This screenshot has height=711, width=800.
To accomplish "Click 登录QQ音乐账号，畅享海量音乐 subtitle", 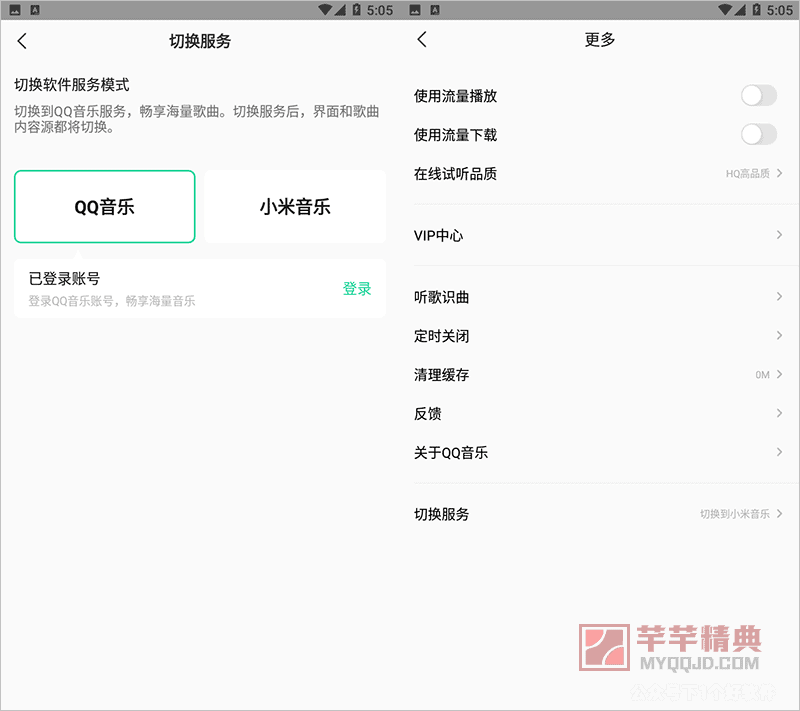I will pos(112,301).
